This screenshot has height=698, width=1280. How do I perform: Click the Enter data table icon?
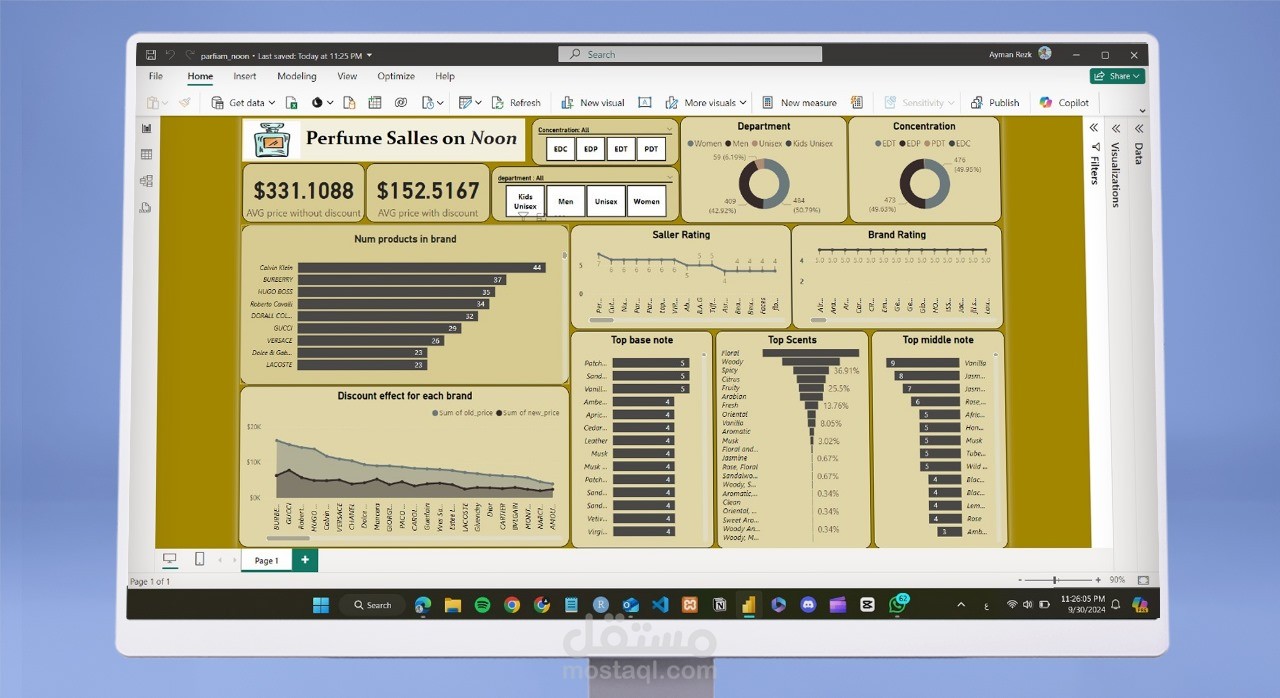pos(375,102)
